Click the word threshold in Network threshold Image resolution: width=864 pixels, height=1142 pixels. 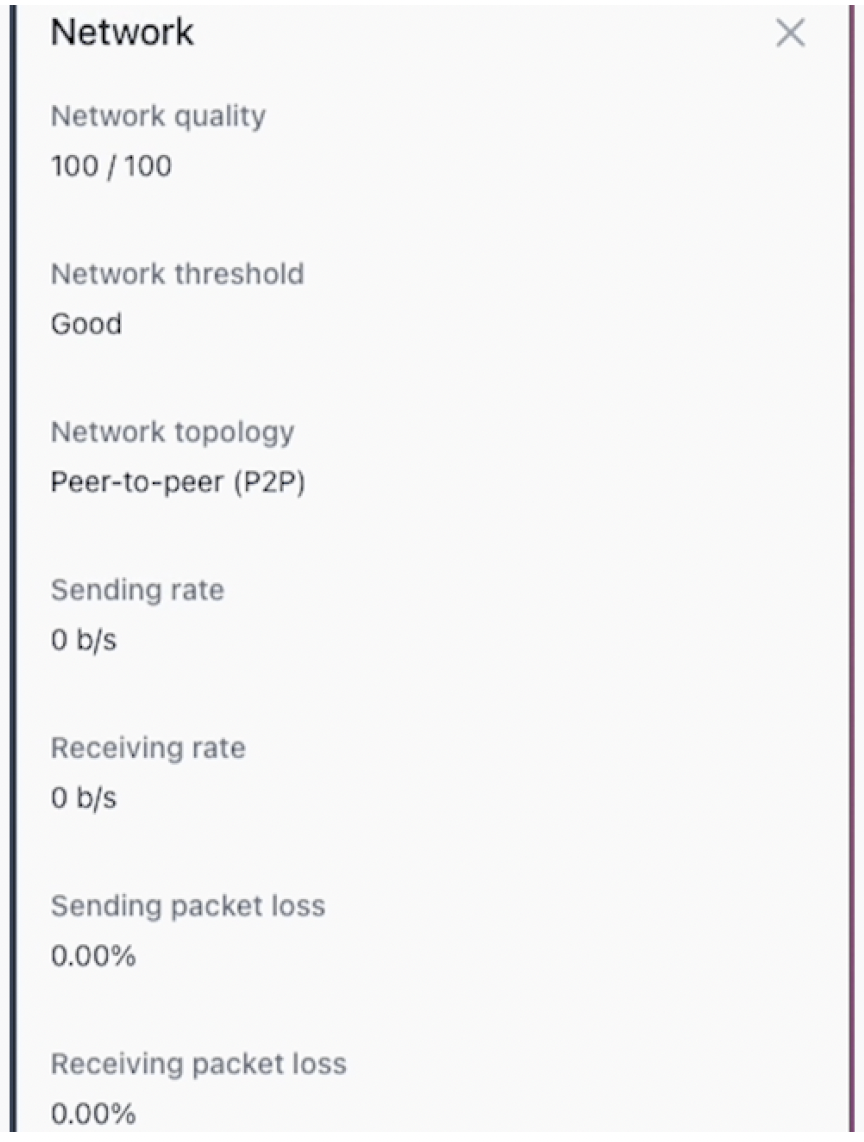(x=240, y=274)
